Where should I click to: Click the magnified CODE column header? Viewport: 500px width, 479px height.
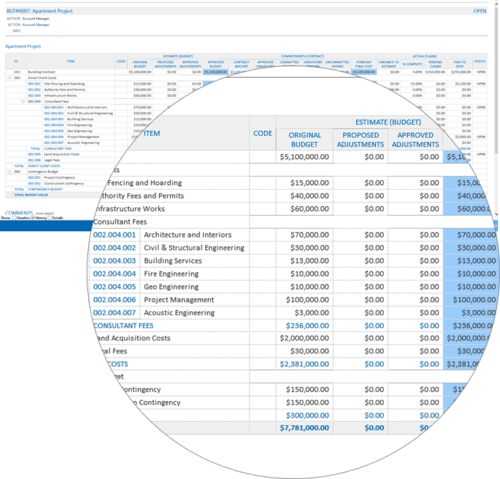(x=263, y=133)
